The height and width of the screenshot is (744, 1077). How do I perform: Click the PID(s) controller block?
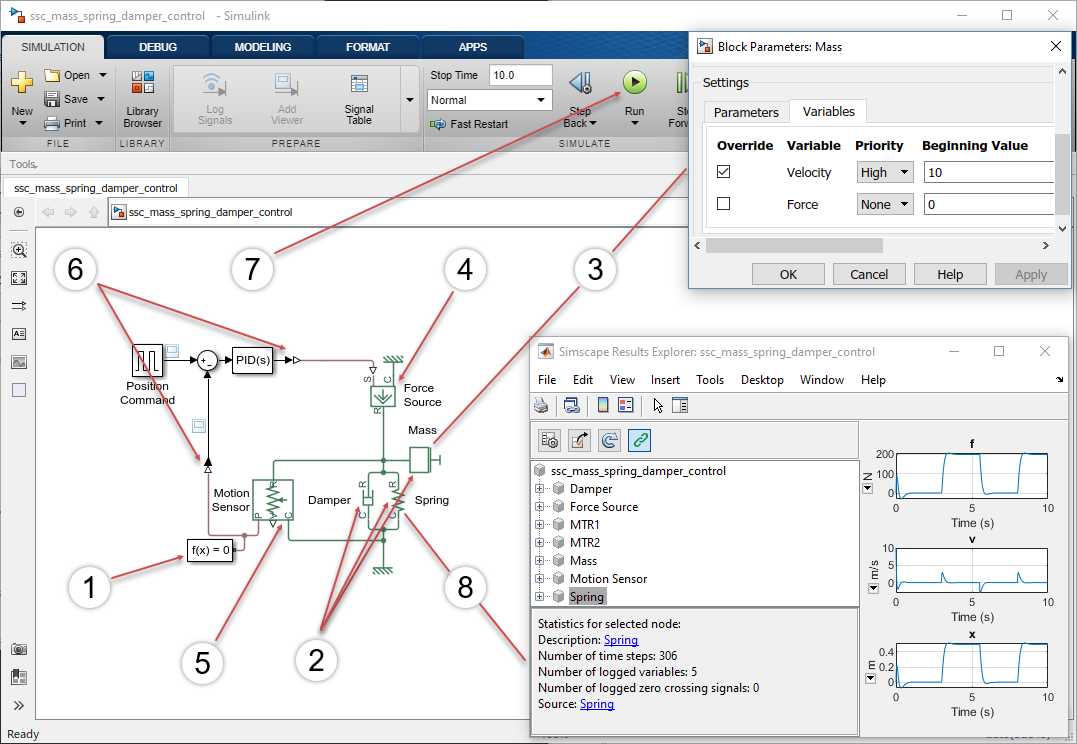[252, 360]
